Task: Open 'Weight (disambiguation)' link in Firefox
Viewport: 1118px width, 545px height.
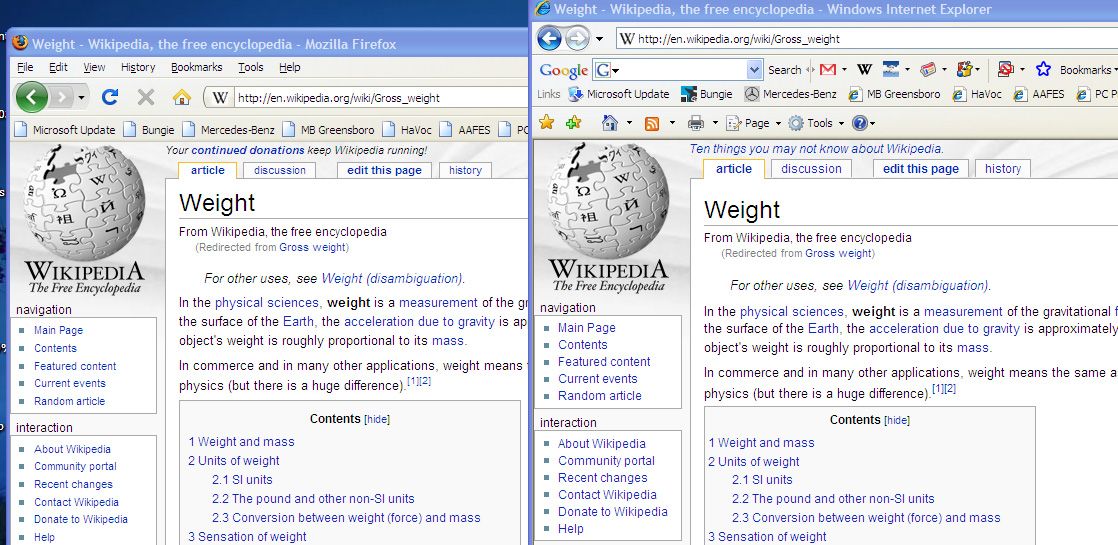Action: click(x=391, y=278)
